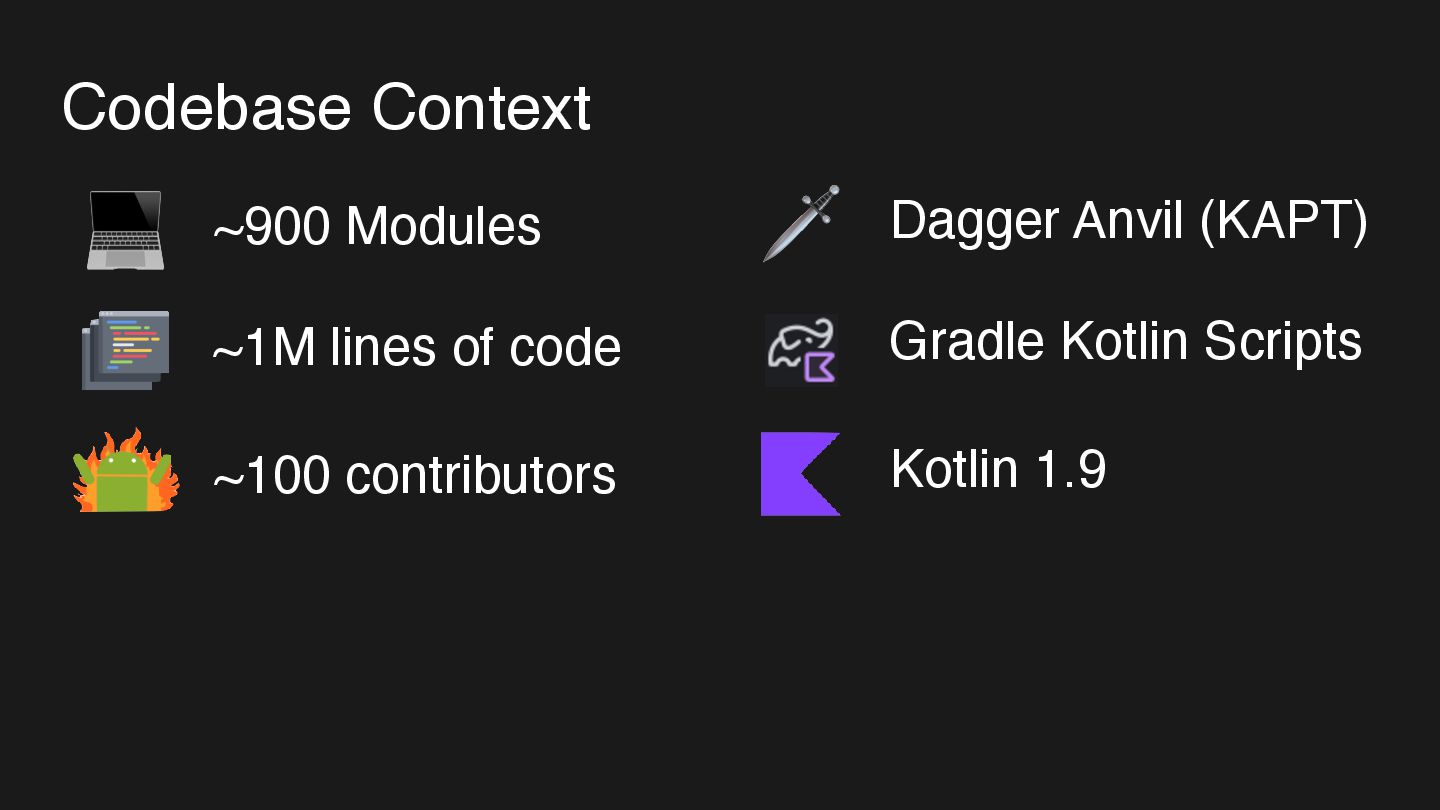The height and width of the screenshot is (810, 1440).
Task: Select the code windows icon
Action: tap(125, 349)
